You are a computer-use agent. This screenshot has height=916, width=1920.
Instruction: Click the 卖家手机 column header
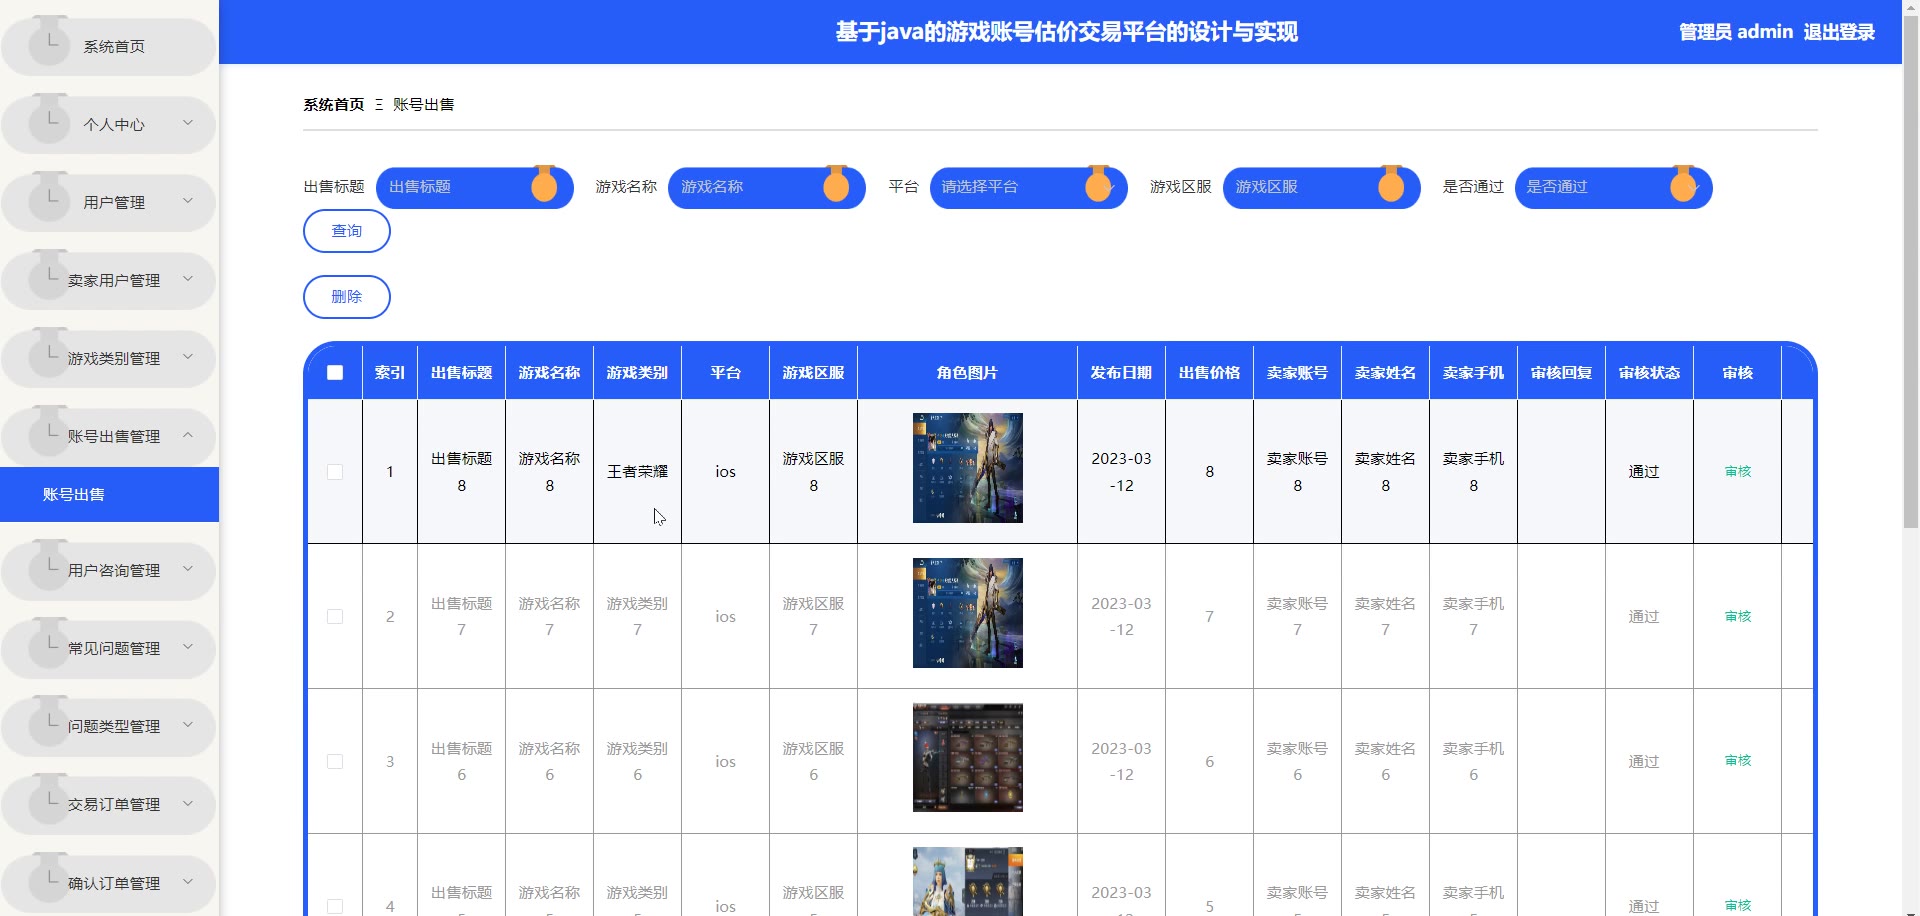pos(1473,373)
